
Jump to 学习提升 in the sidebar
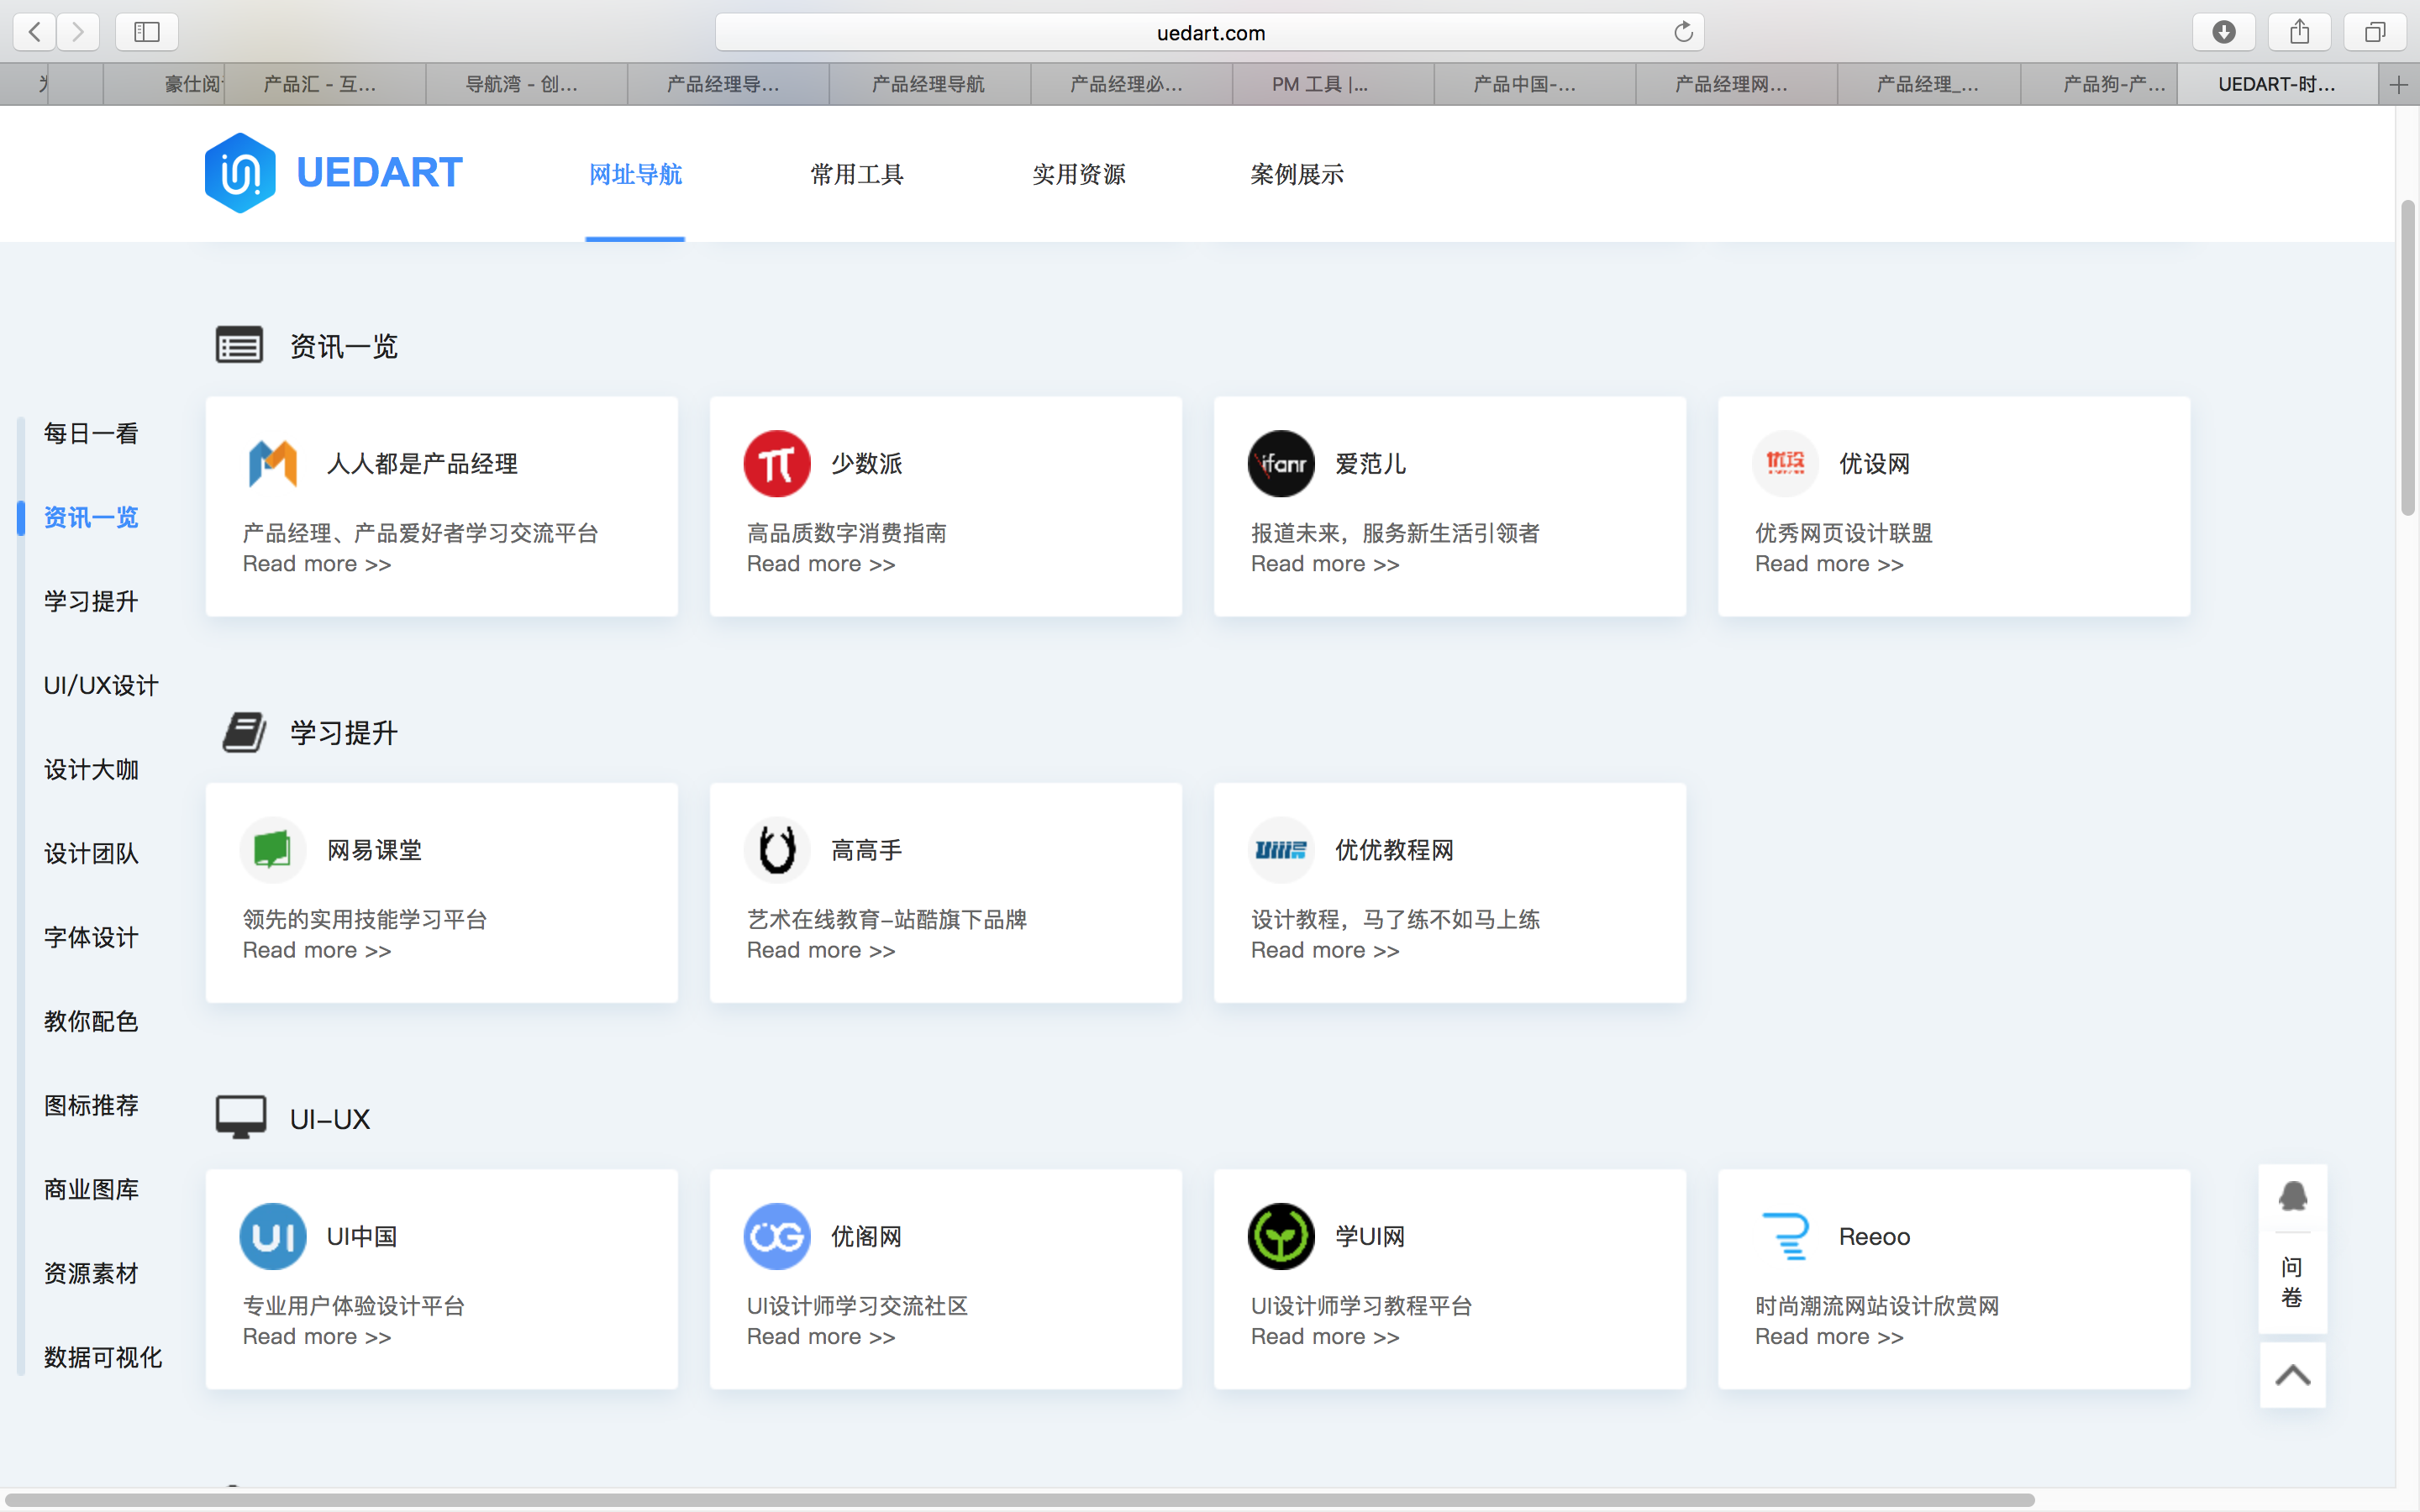click(91, 601)
